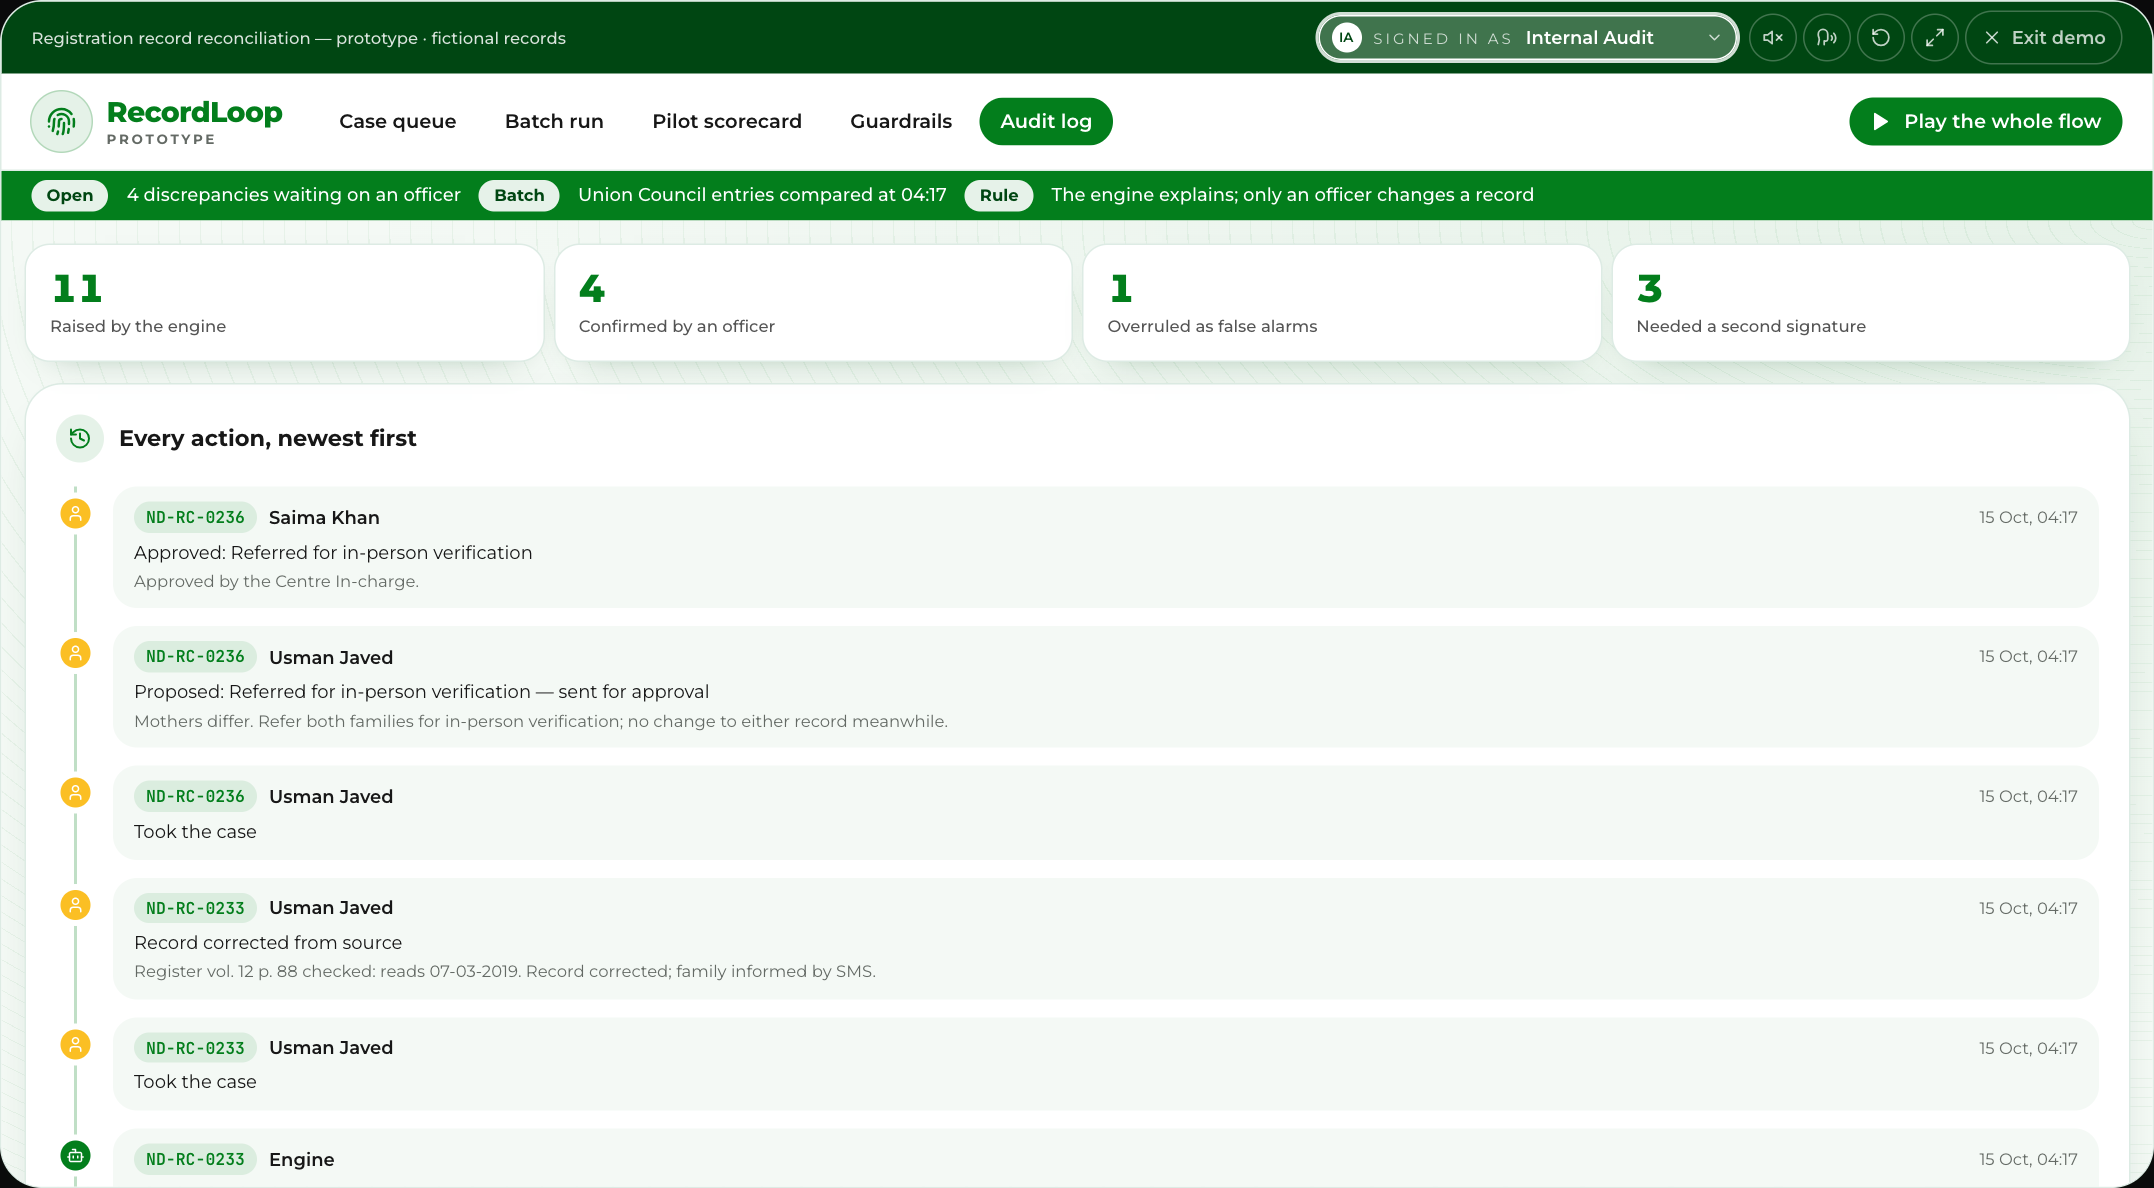The height and width of the screenshot is (1188, 2154).
Task: Click 'Union Council entries compared at 04:17' text
Action: (x=762, y=195)
